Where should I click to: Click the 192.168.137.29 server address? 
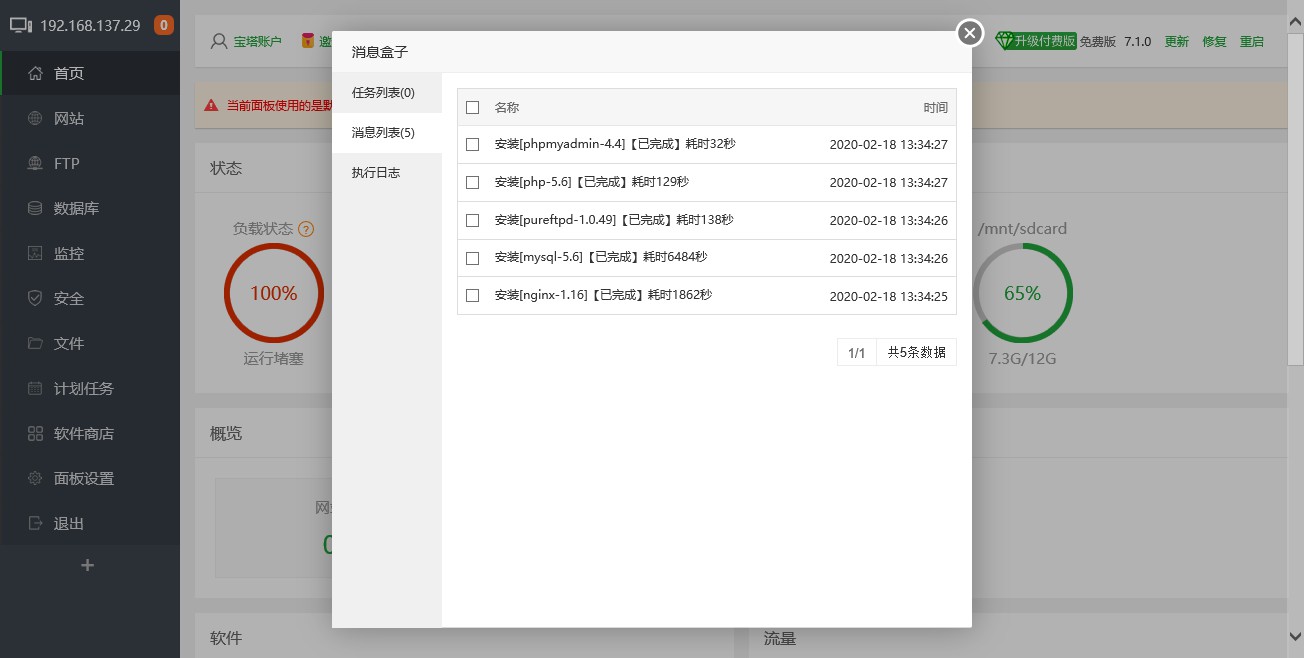[x=91, y=24]
